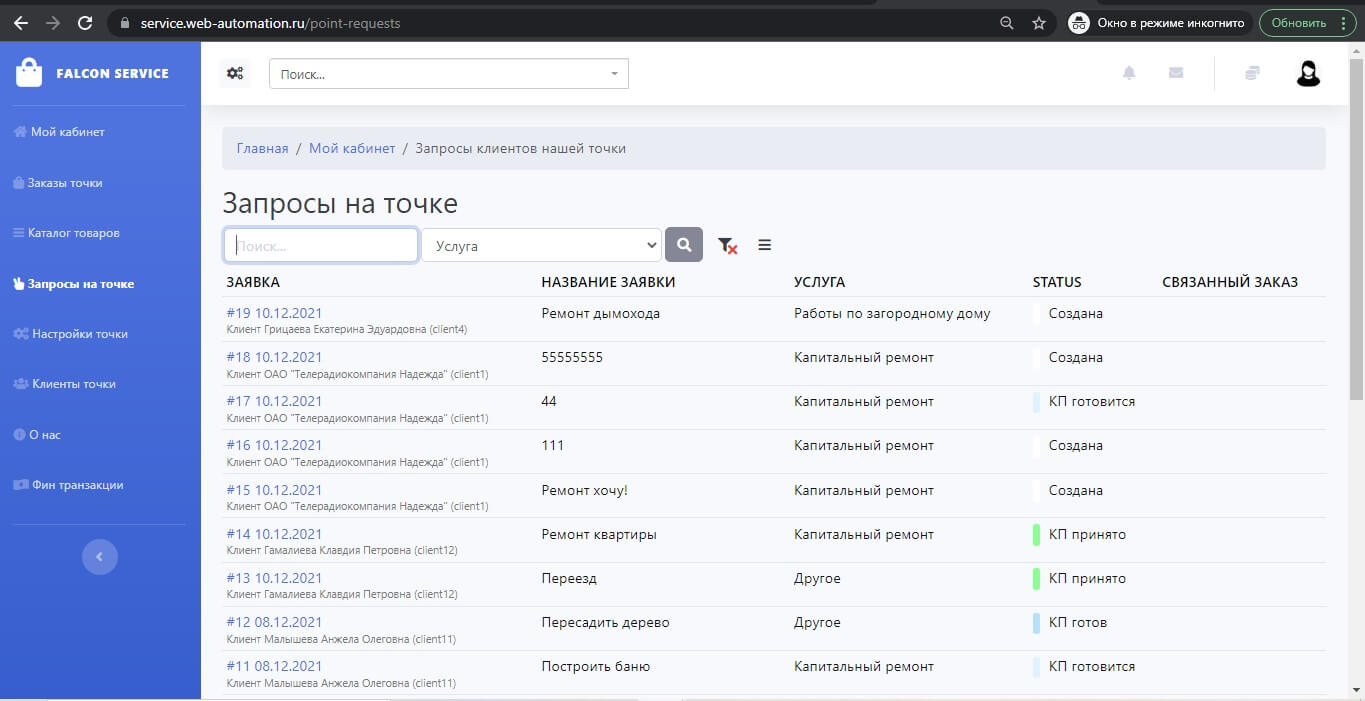Click the STATUS column header
This screenshot has height=701, width=1365.
(x=1057, y=282)
